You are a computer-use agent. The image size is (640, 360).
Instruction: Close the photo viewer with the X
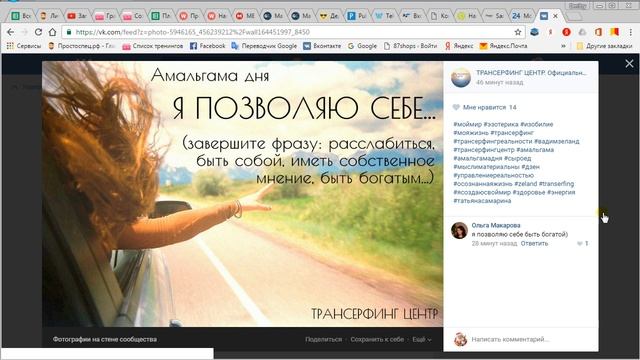629,63
